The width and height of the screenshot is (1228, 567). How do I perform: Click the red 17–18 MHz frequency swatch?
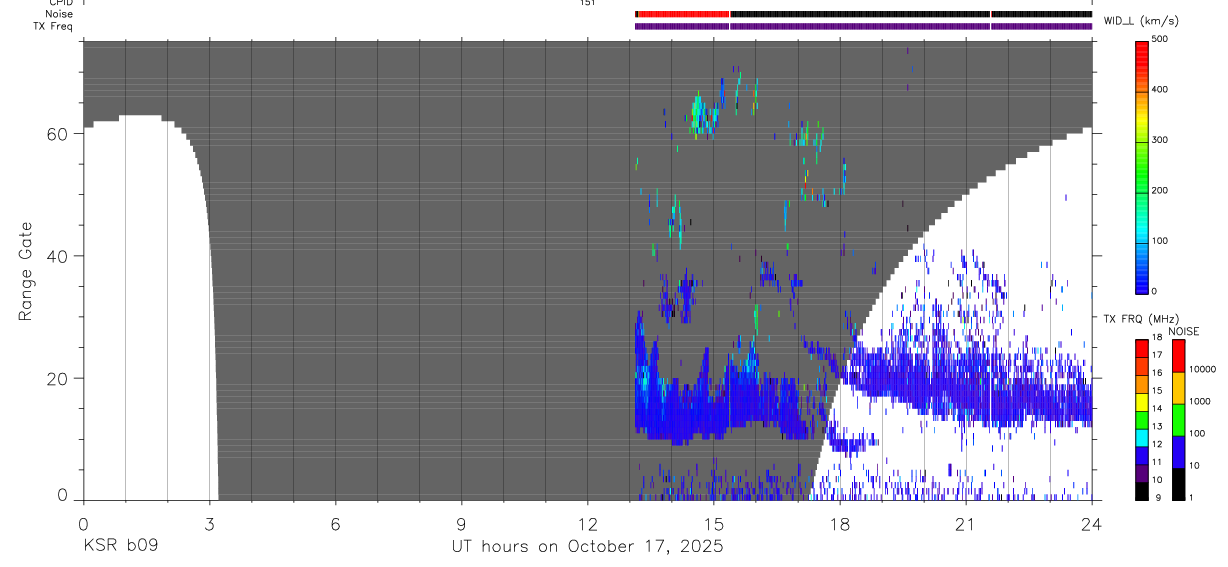point(1142,348)
